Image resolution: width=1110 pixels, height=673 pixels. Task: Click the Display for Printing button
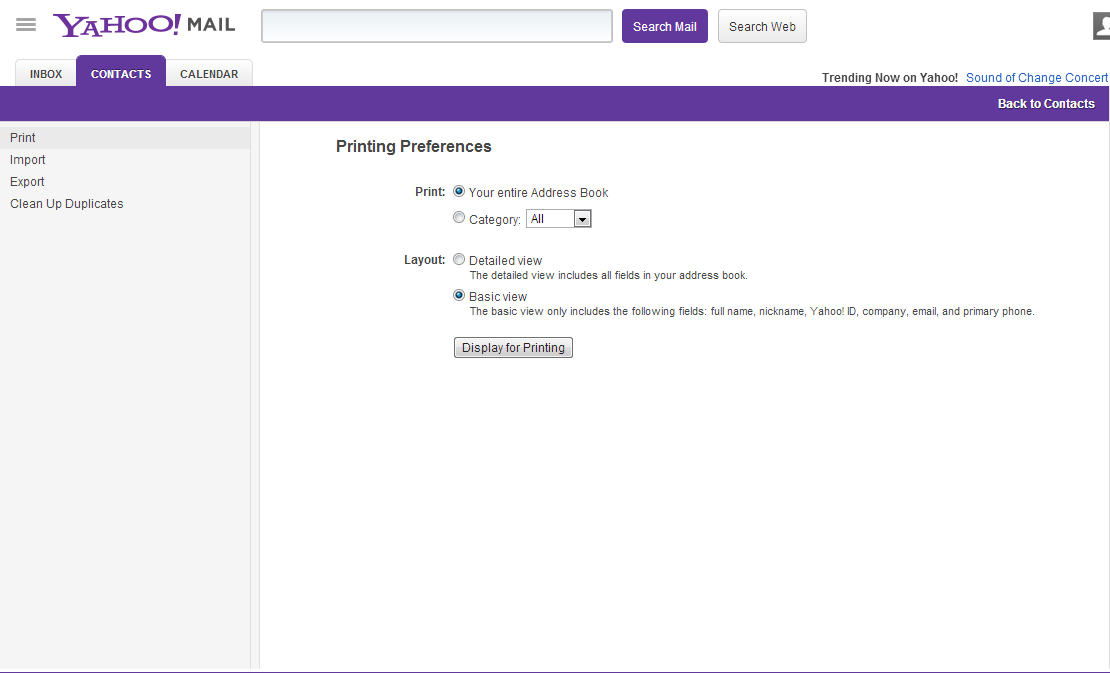[x=513, y=347]
